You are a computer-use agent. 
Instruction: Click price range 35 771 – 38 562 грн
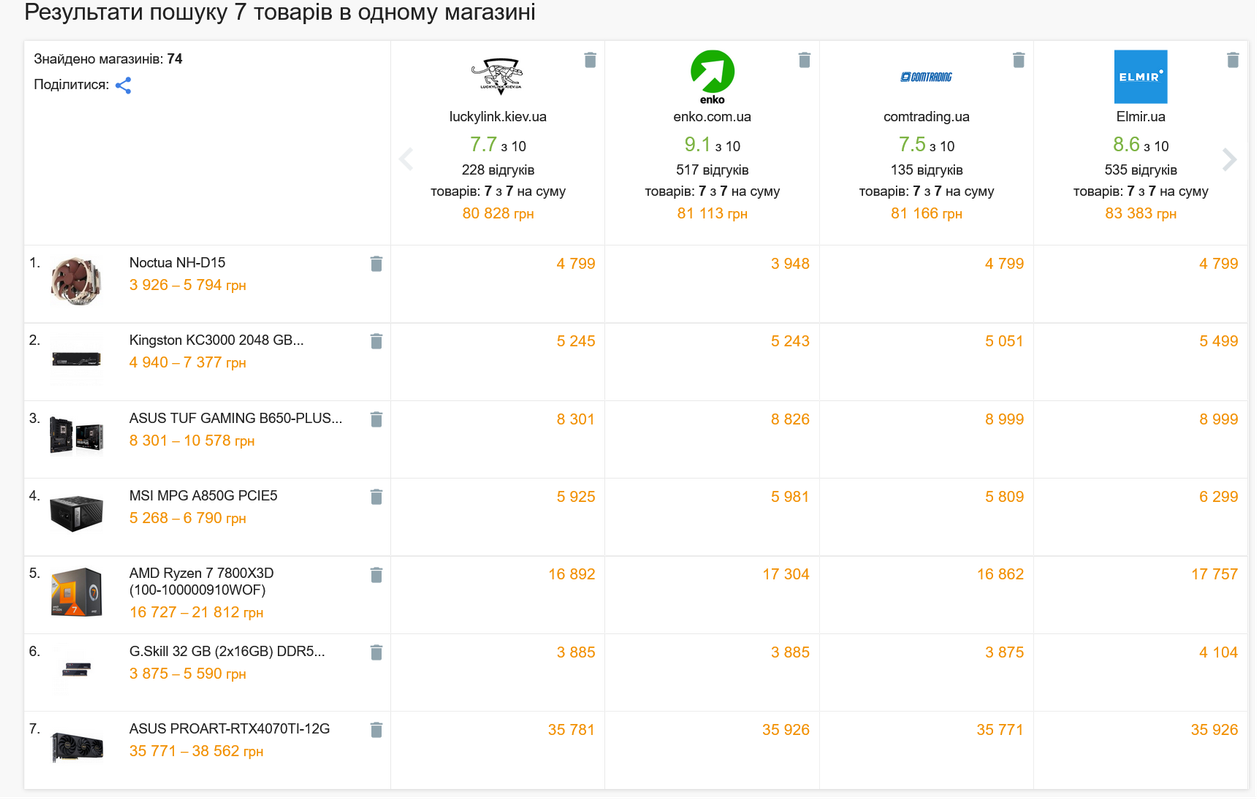pos(196,750)
